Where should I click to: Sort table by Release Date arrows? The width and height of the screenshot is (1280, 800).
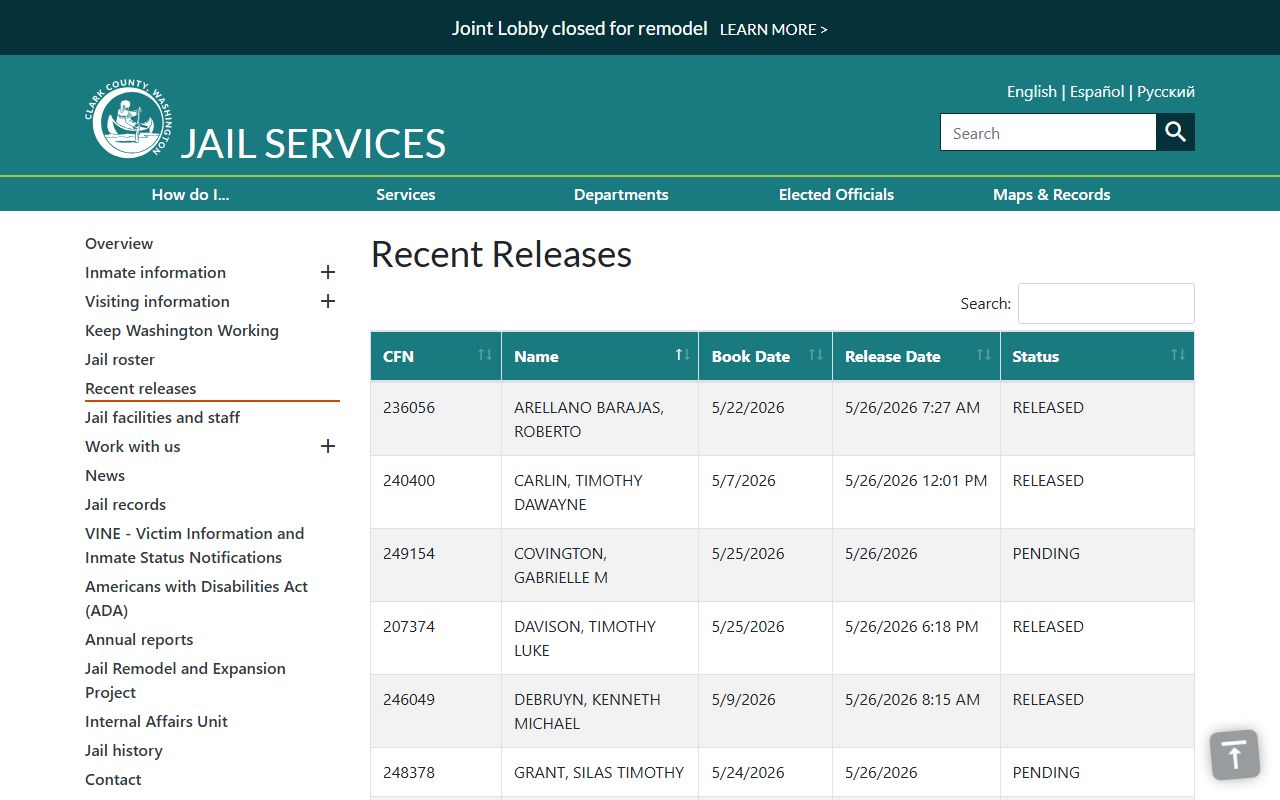(x=984, y=356)
